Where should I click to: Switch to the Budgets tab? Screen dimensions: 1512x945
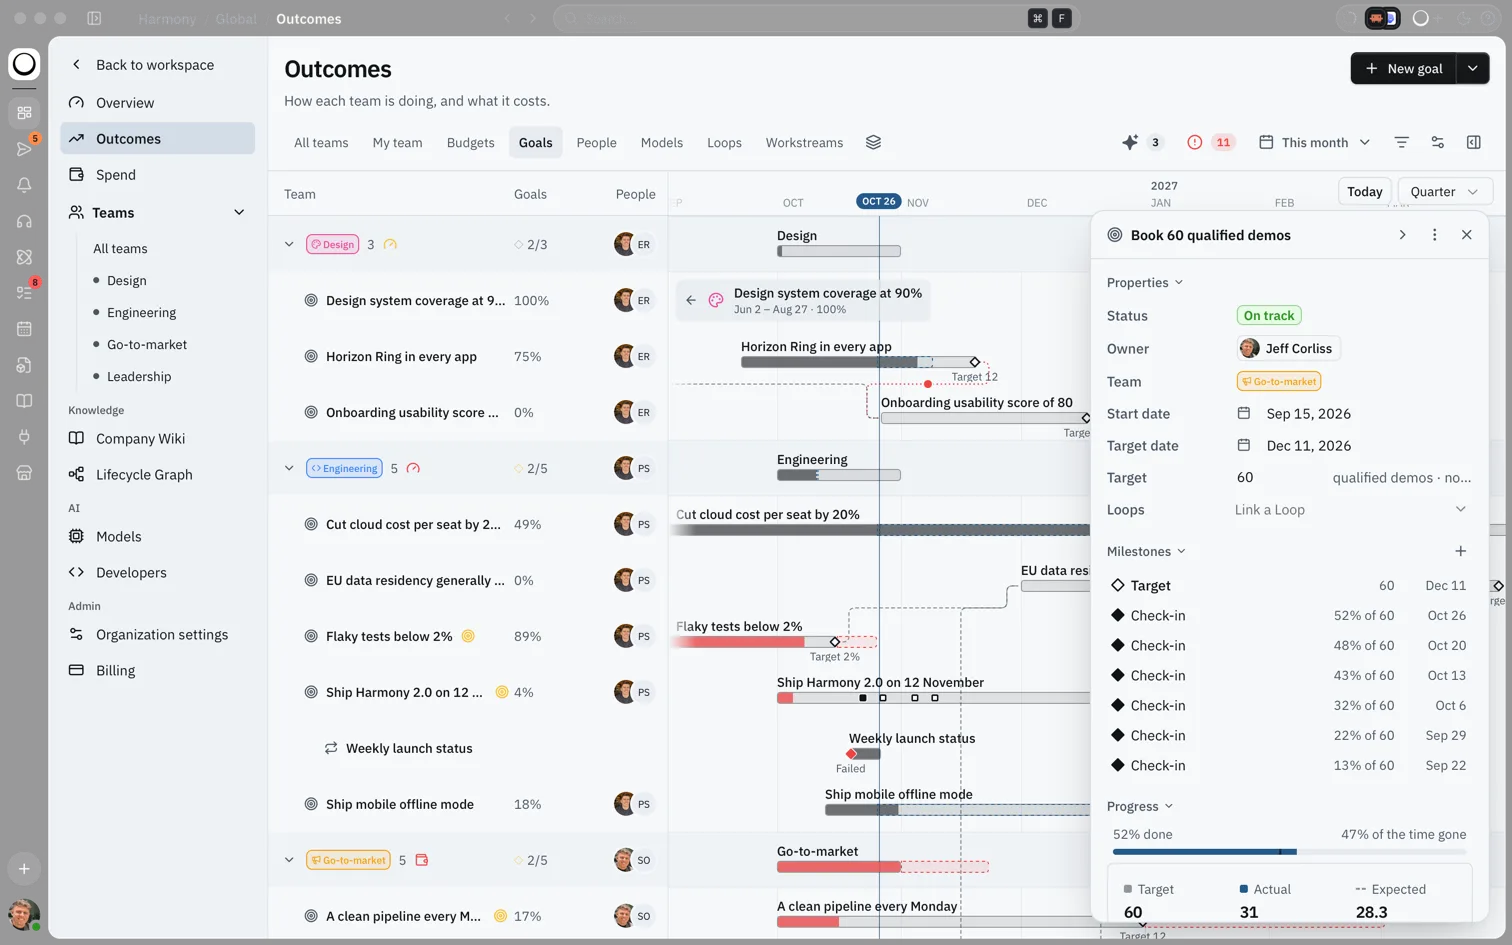(x=471, y=143)
